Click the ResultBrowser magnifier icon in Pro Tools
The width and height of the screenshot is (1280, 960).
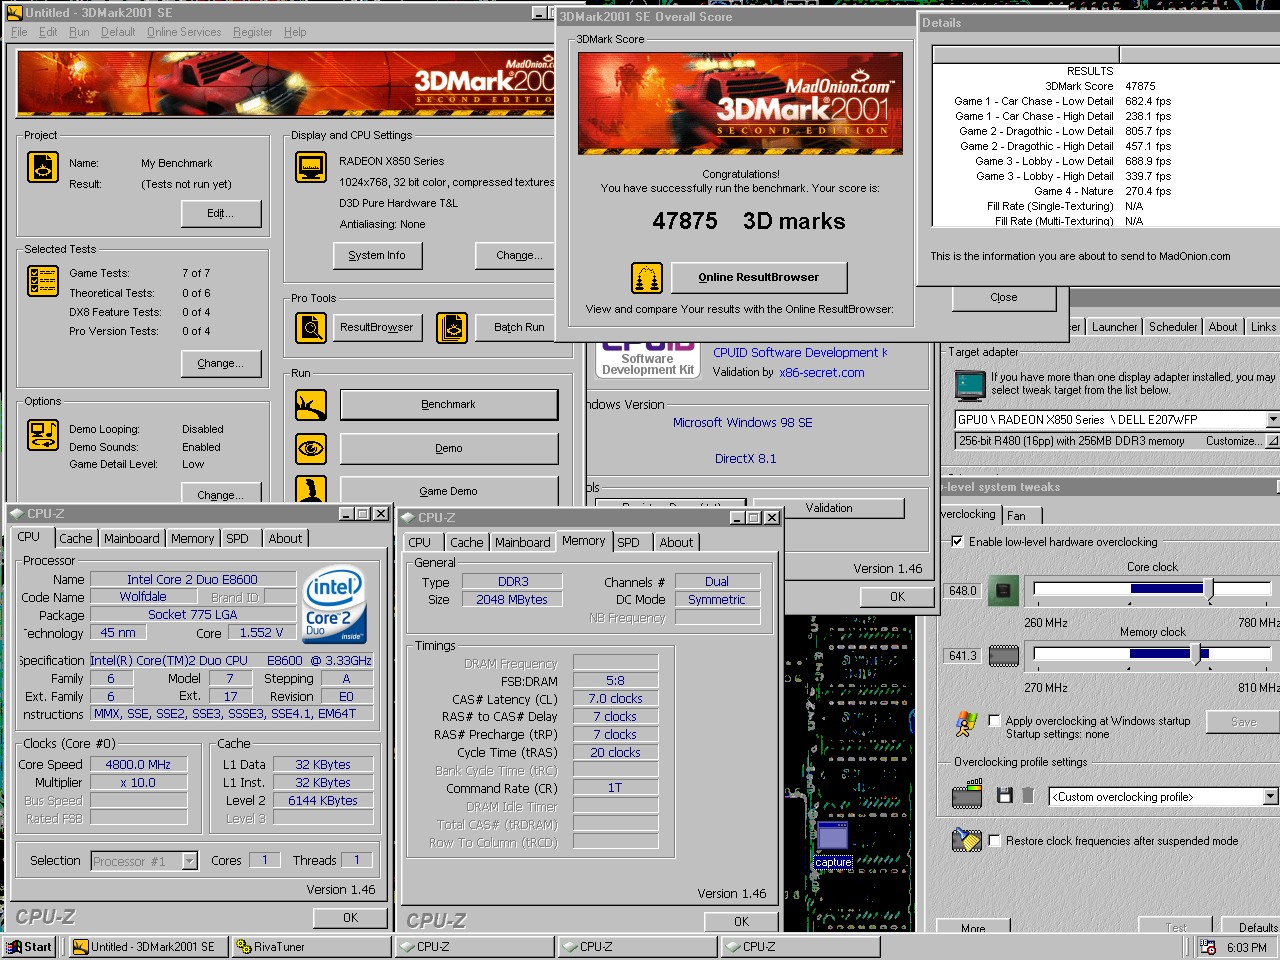click(x=311, y=327)
